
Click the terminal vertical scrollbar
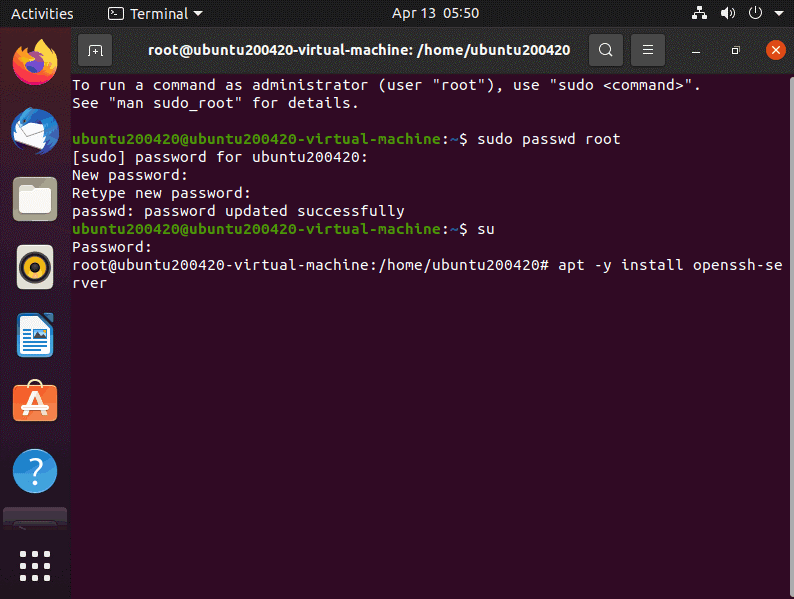click(x=791, y=337)
